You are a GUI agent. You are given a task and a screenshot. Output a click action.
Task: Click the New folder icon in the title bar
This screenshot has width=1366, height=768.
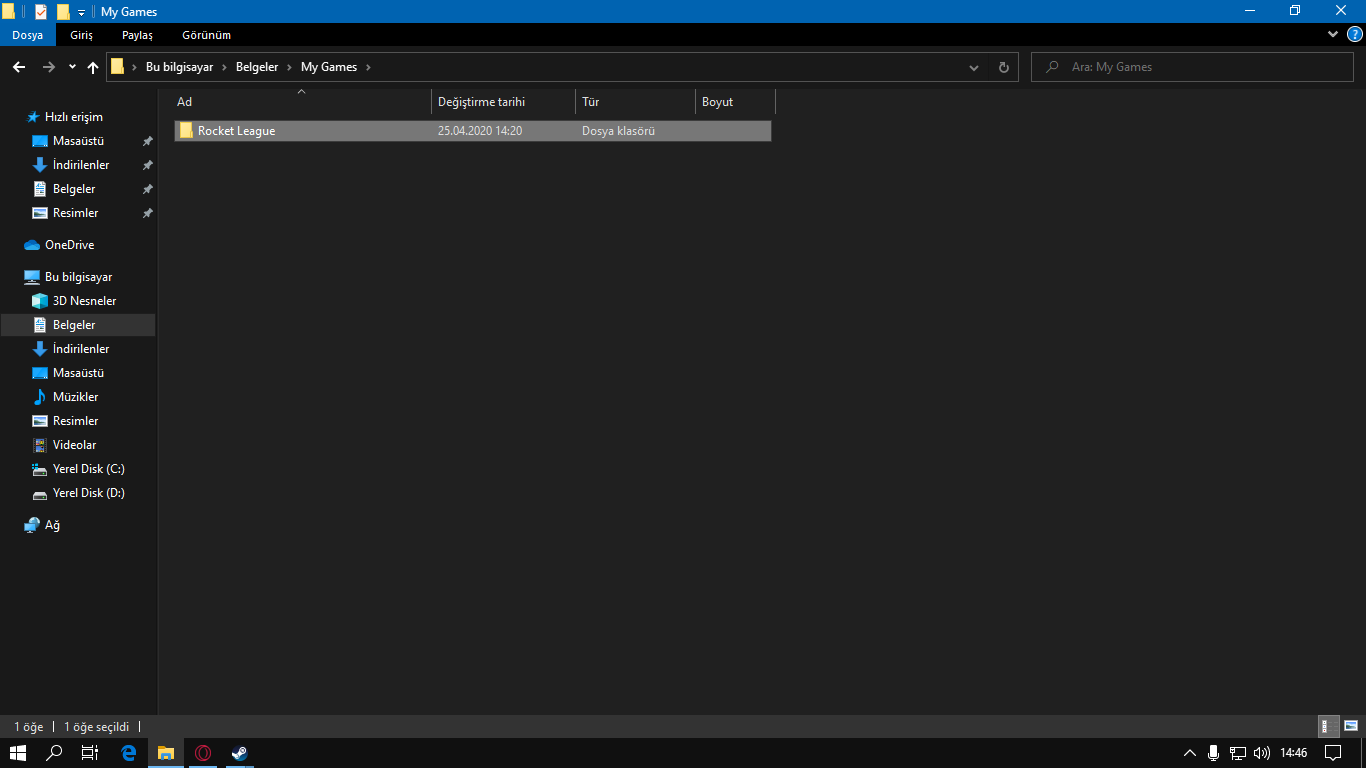(x=63, y=12)
